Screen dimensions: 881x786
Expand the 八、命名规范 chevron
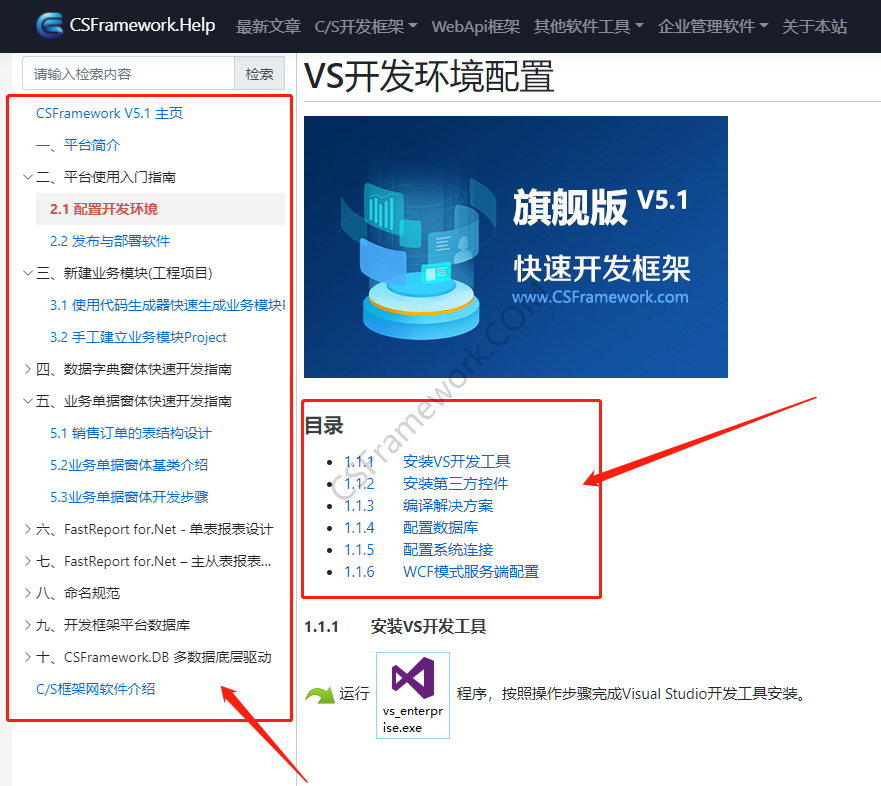(28, 593)
